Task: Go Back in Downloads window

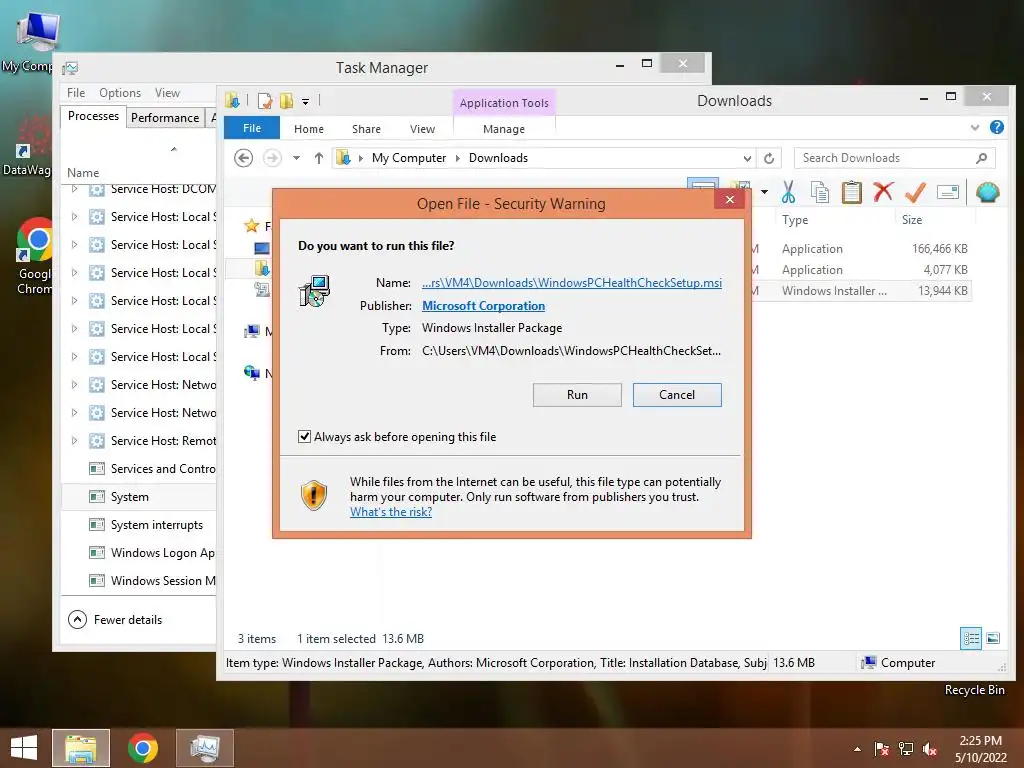Action: coord(244,158)
